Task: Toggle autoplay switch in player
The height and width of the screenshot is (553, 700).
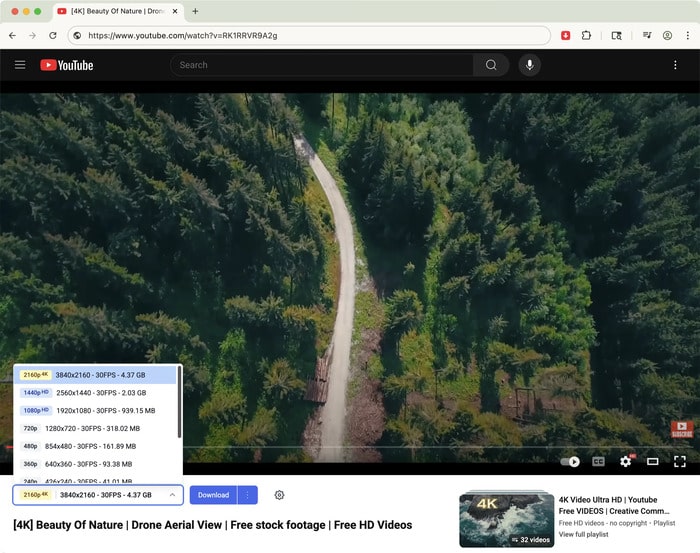Action: click(x=570, y=462)
